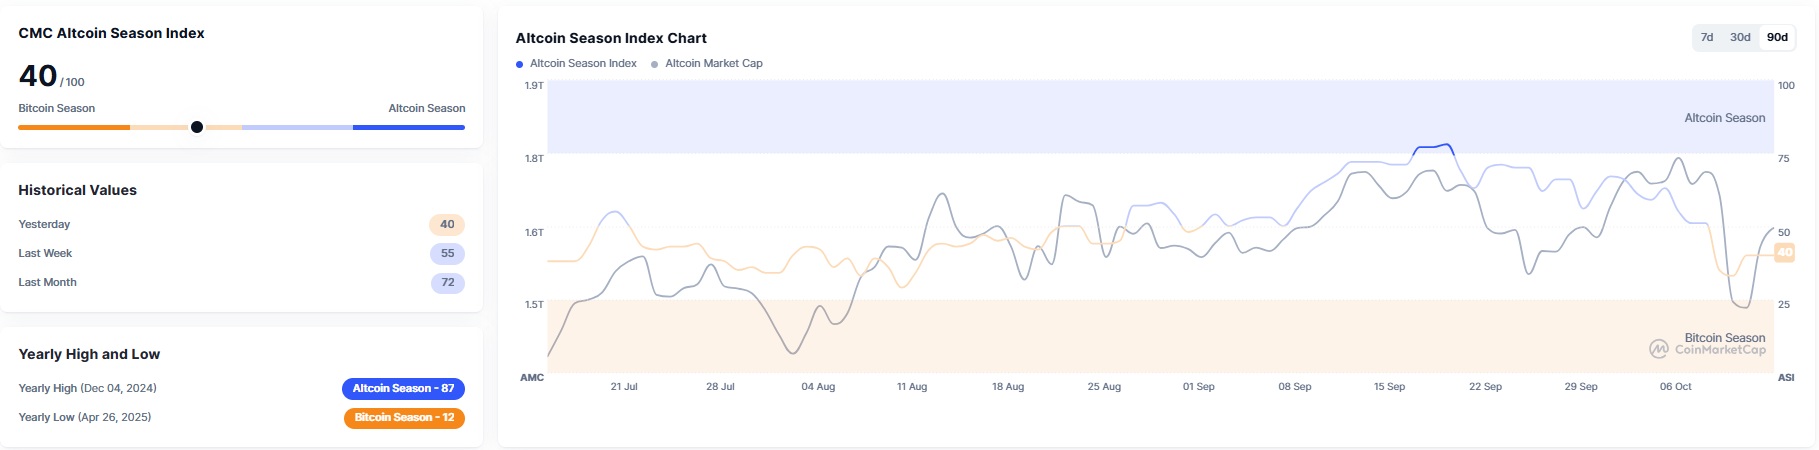Screen dimensions: 1819x450
Task: Click the Last Week value badge 55
Action: point(447,254)
